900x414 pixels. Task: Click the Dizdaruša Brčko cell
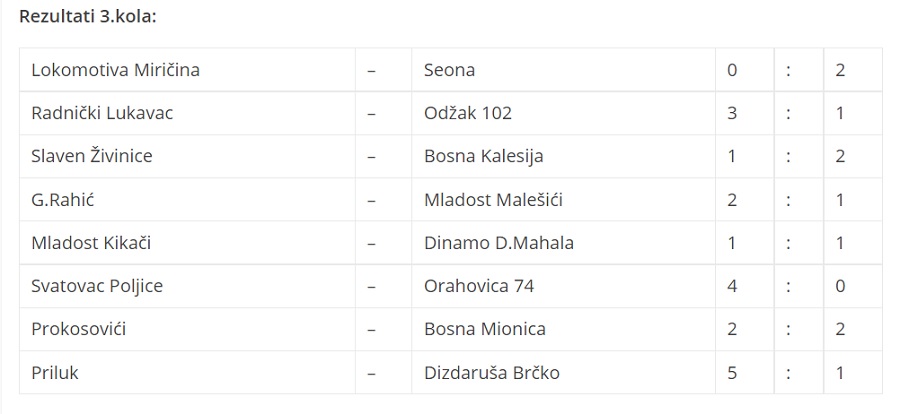[492, 372]
